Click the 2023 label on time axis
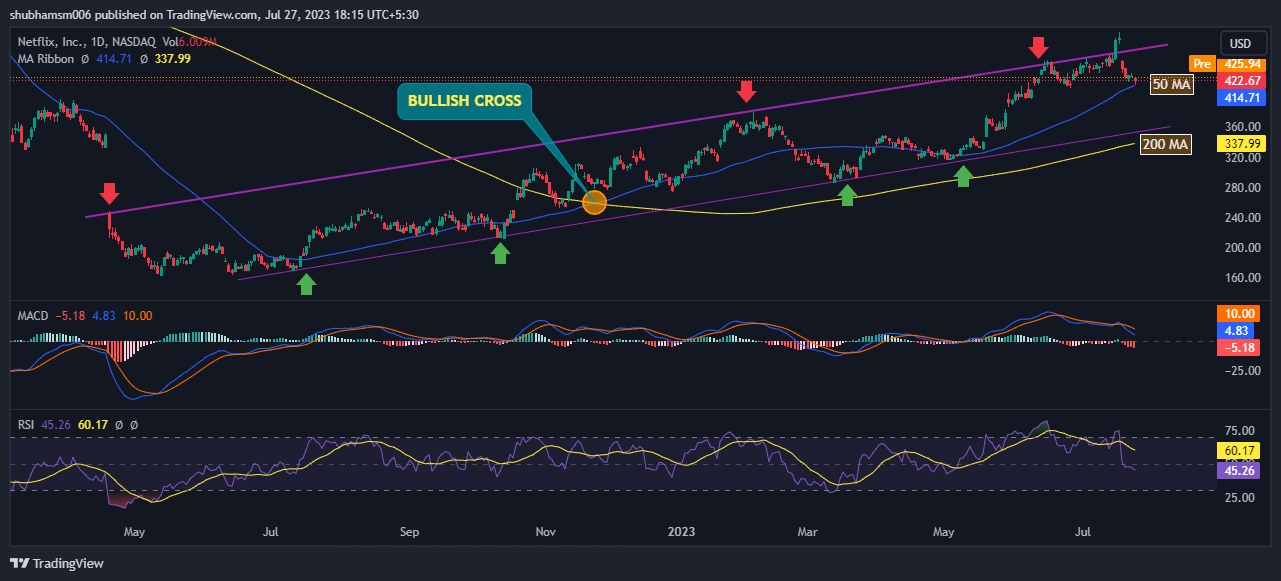 pyautogui.click(x=681, y=533)
